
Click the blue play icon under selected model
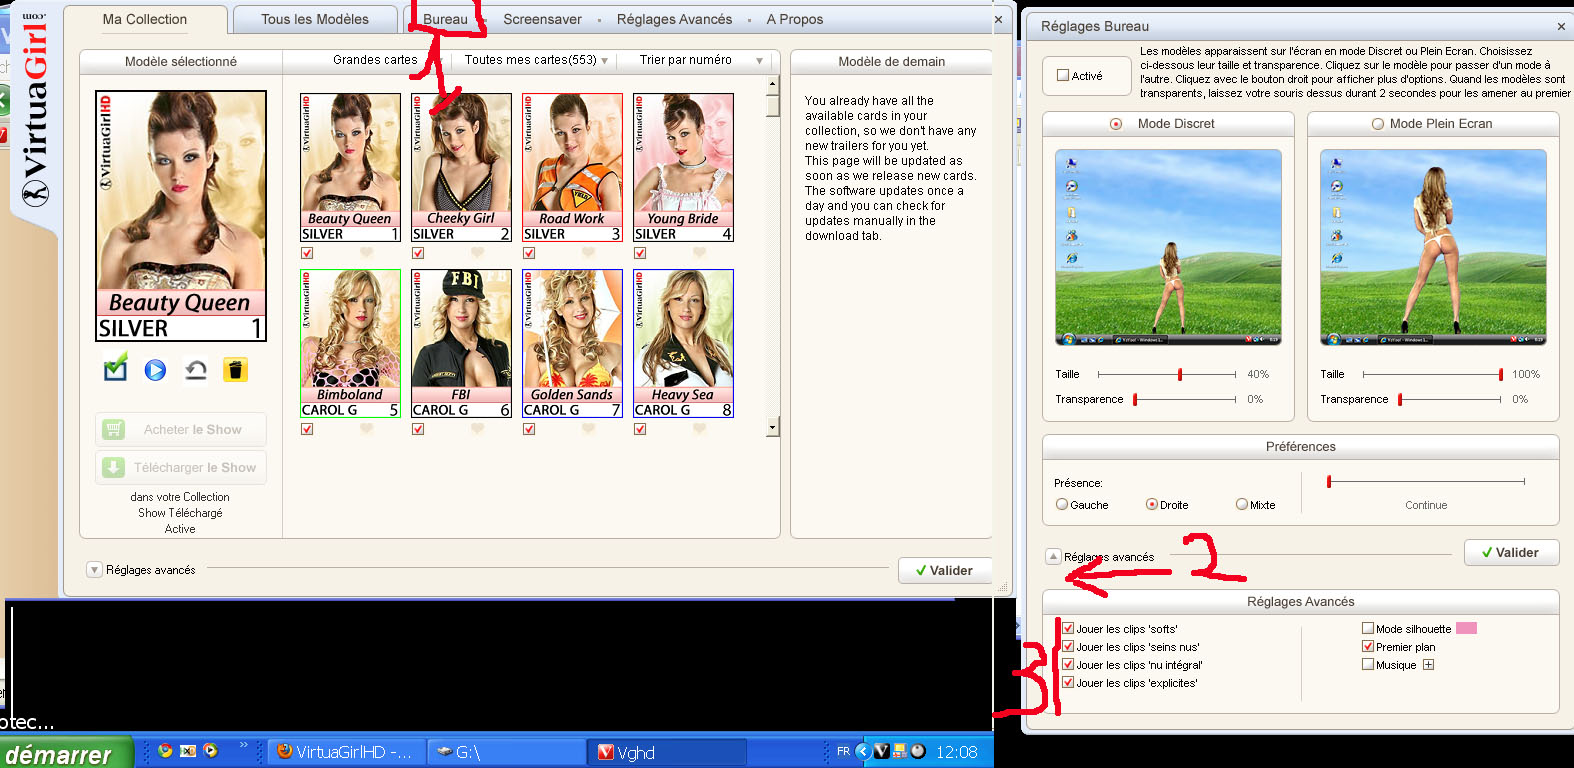pos(155,370)
